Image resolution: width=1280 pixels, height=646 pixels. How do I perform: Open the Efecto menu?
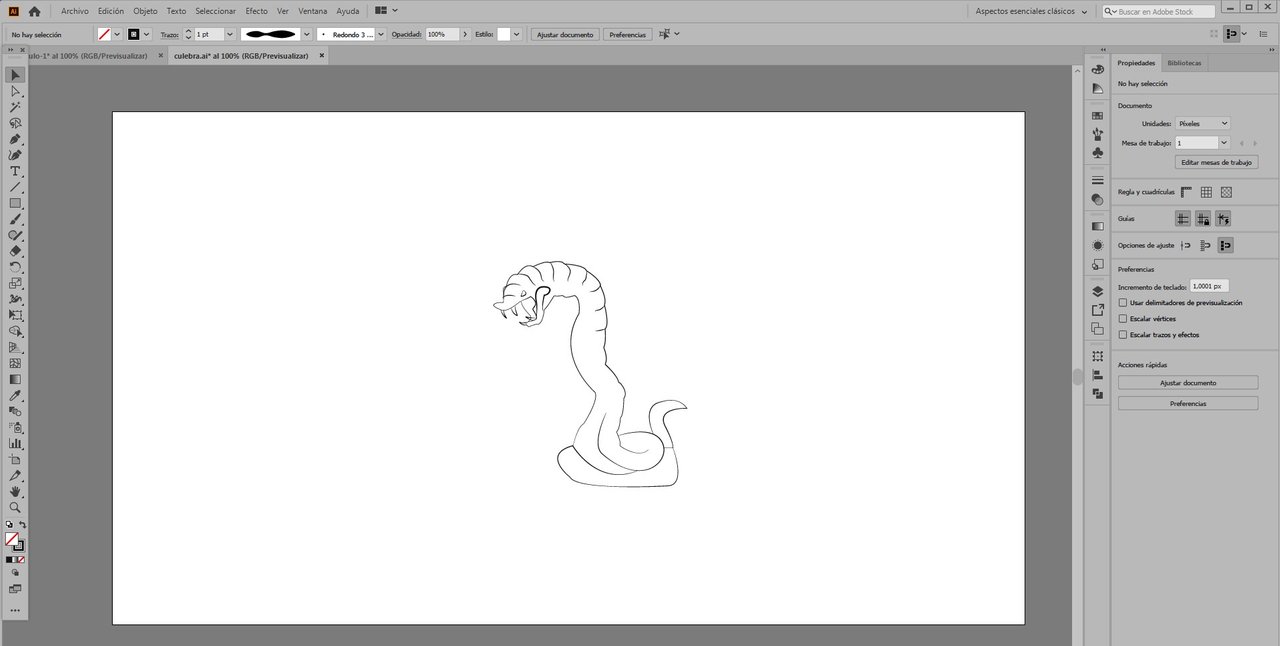(256, 11)
